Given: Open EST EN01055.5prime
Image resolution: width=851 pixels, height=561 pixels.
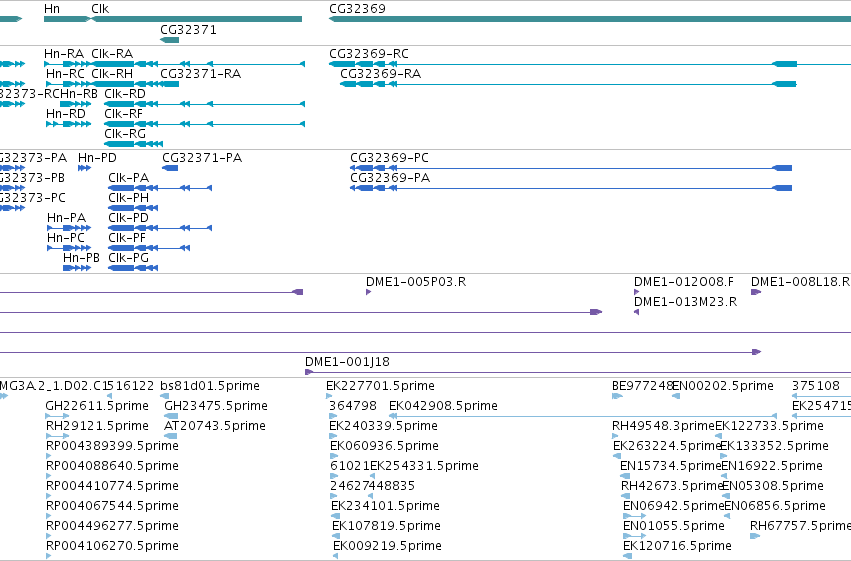Looking at the screenshot, I should click(674, 526).
